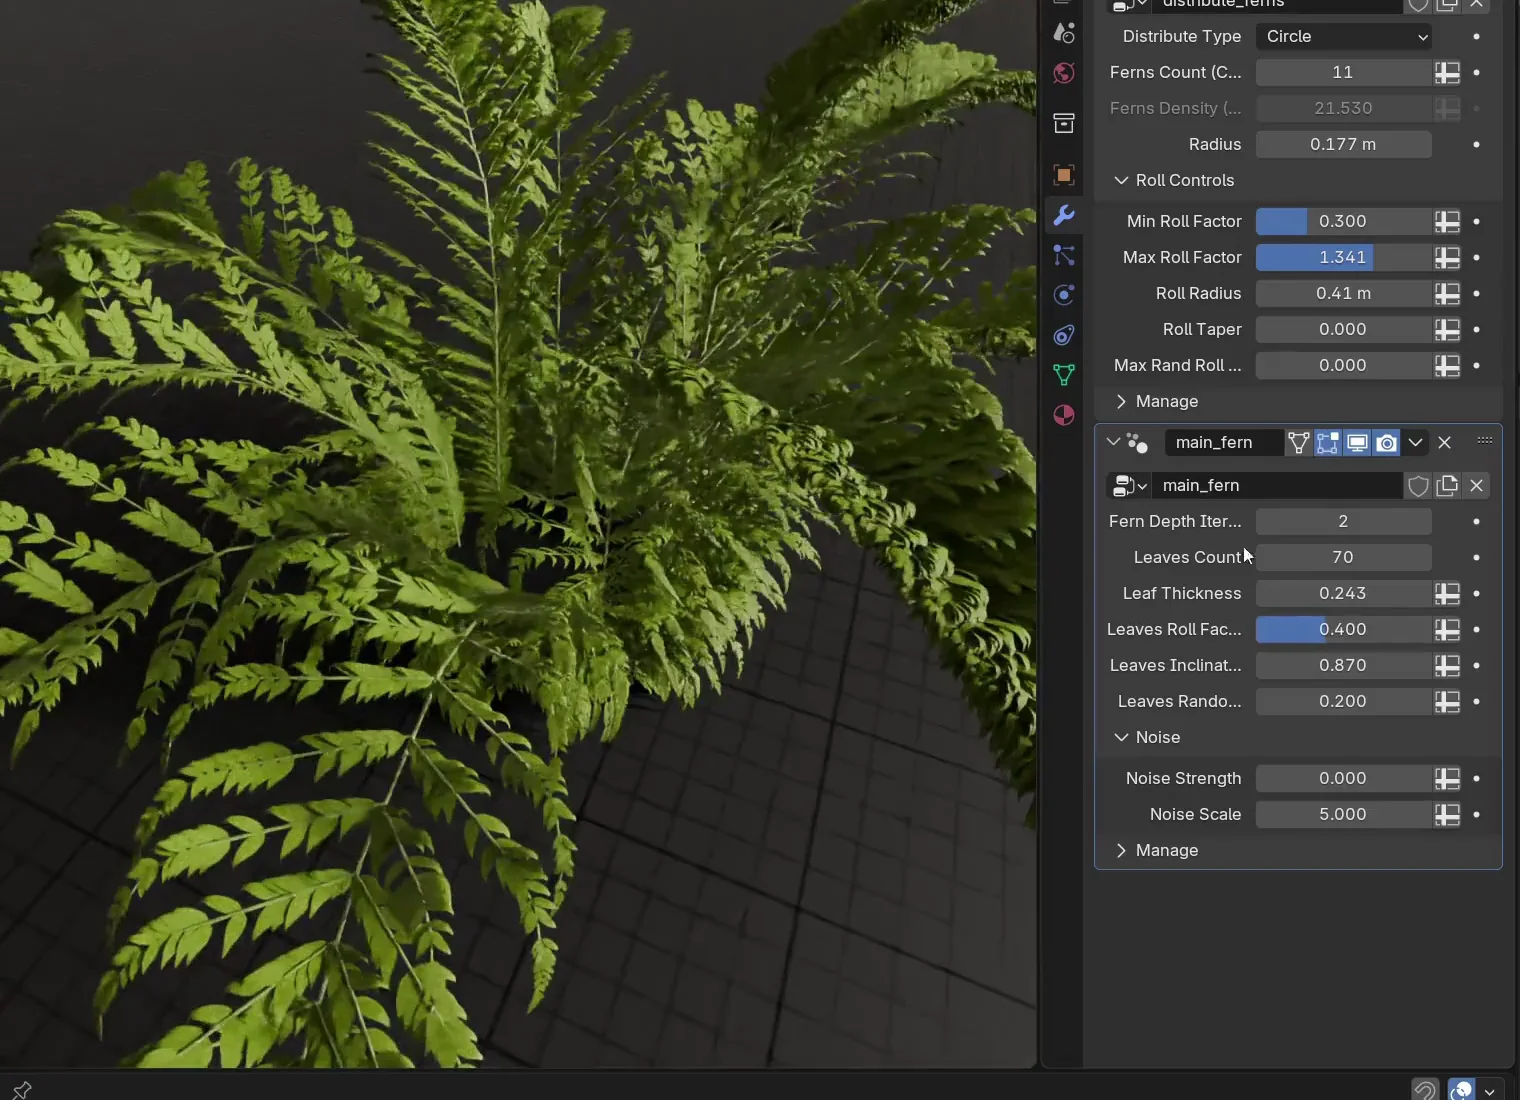Click the Leaves Count number field
Screen dimensions: 1520x1100
coord(1344,557)
